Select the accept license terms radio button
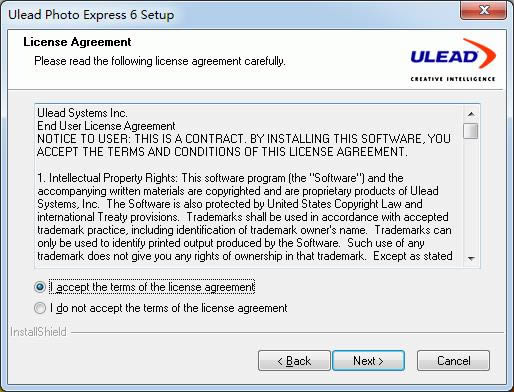The image size is (514, 392). 40,287
